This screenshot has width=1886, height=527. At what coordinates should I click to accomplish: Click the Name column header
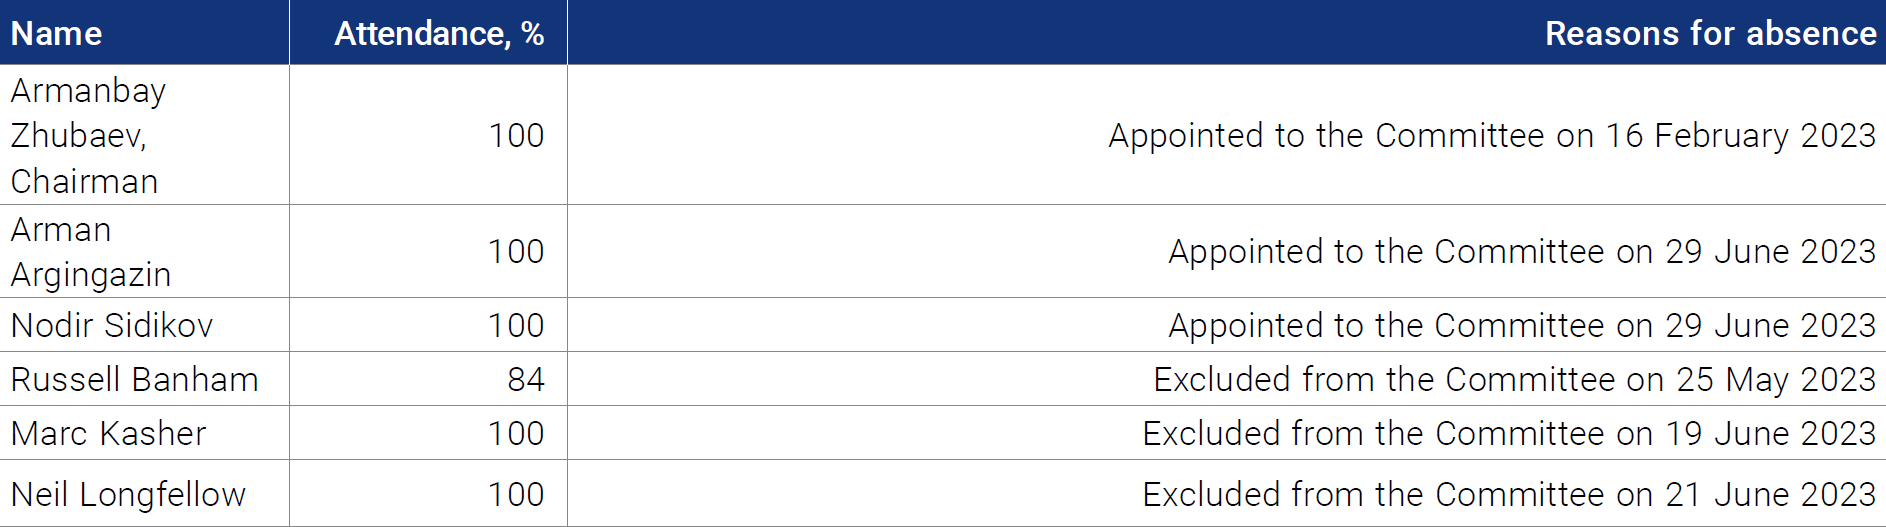click(144, 33)
